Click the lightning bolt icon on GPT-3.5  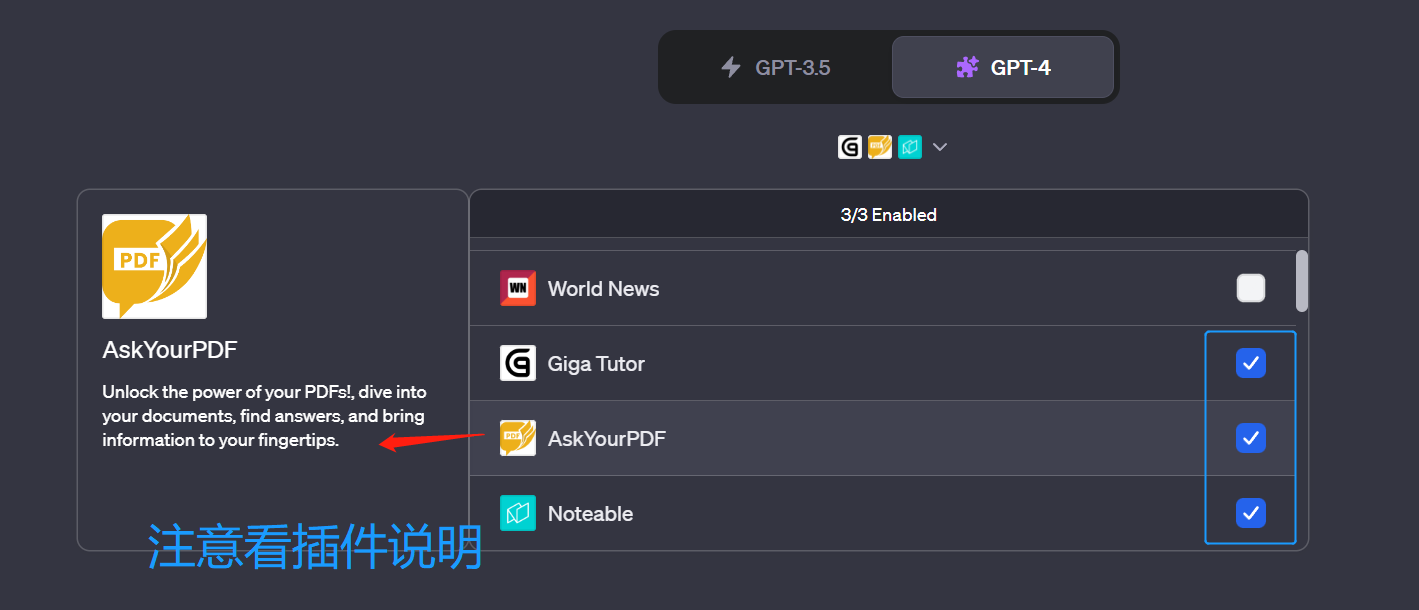pos(731,67)
